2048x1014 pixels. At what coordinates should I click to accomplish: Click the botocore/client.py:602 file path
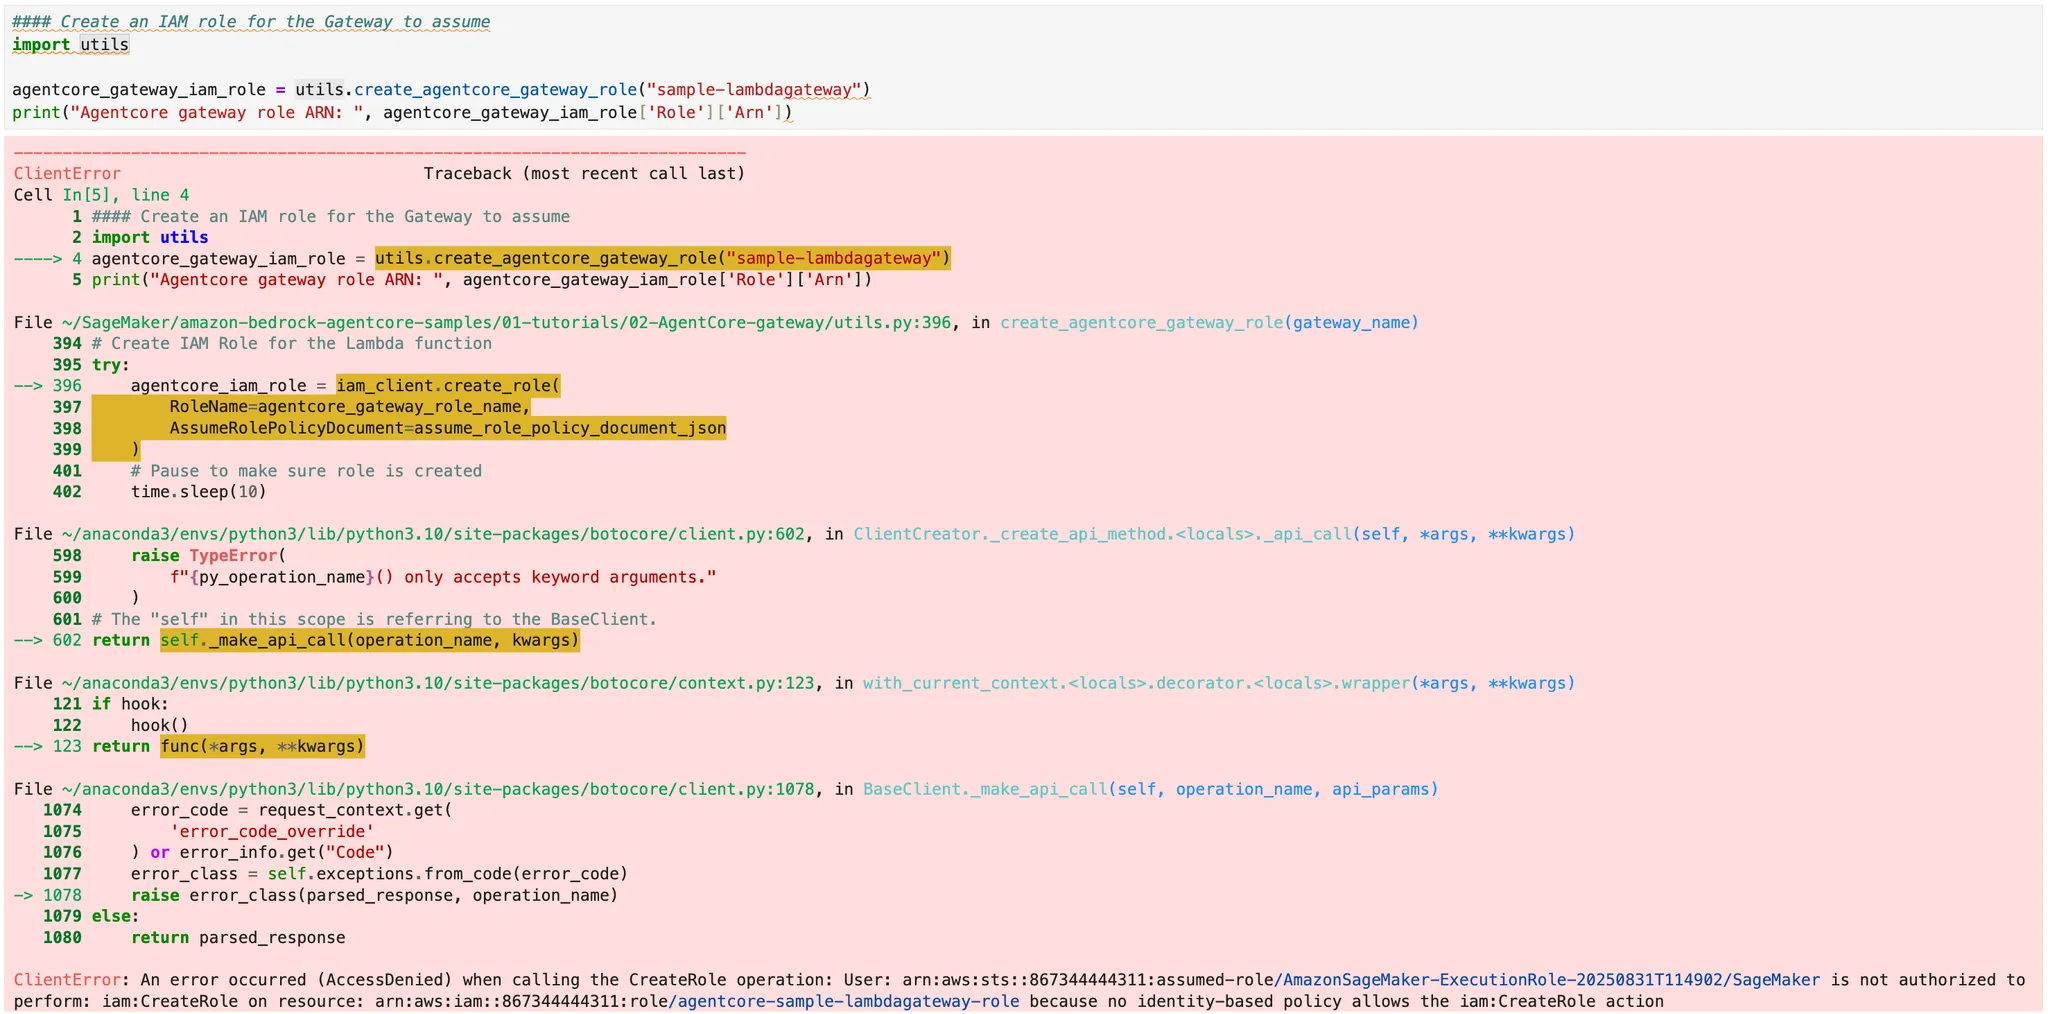click(433, 534)
